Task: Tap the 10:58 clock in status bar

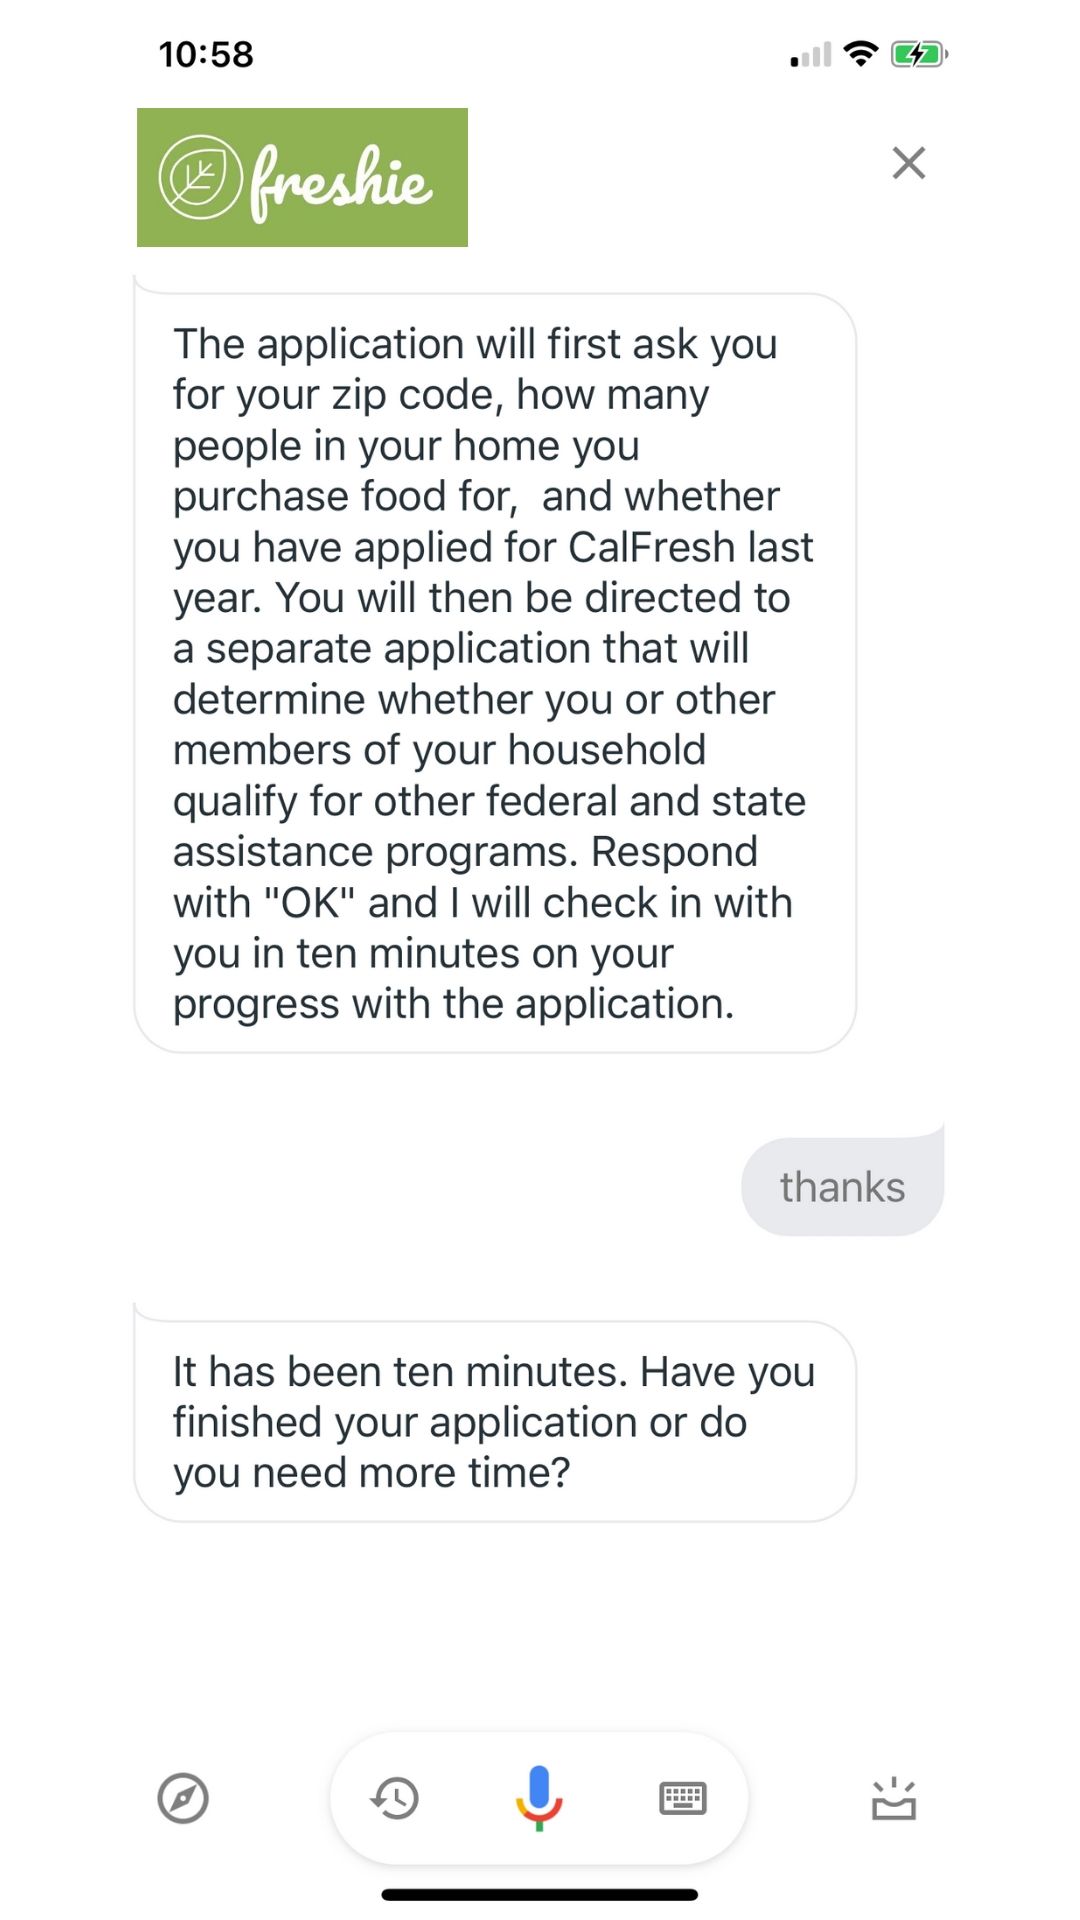Action: pos(206,54)
